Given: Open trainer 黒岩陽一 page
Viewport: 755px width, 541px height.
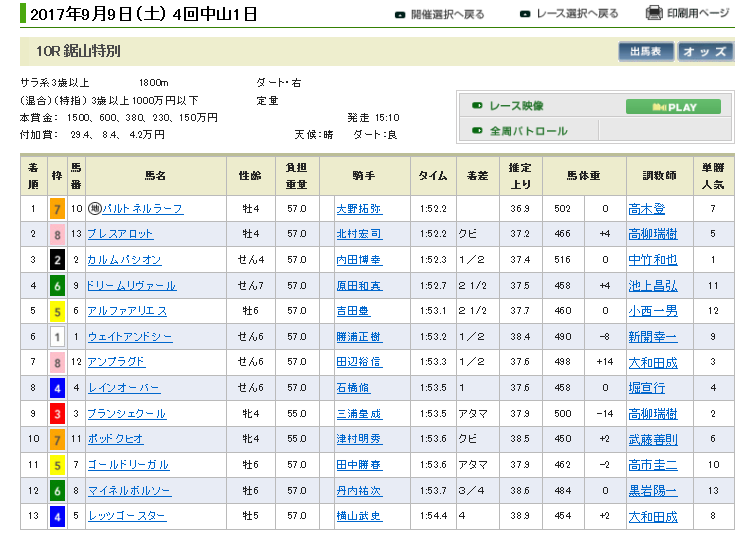Looking at the screenshot, I should 652,491.
